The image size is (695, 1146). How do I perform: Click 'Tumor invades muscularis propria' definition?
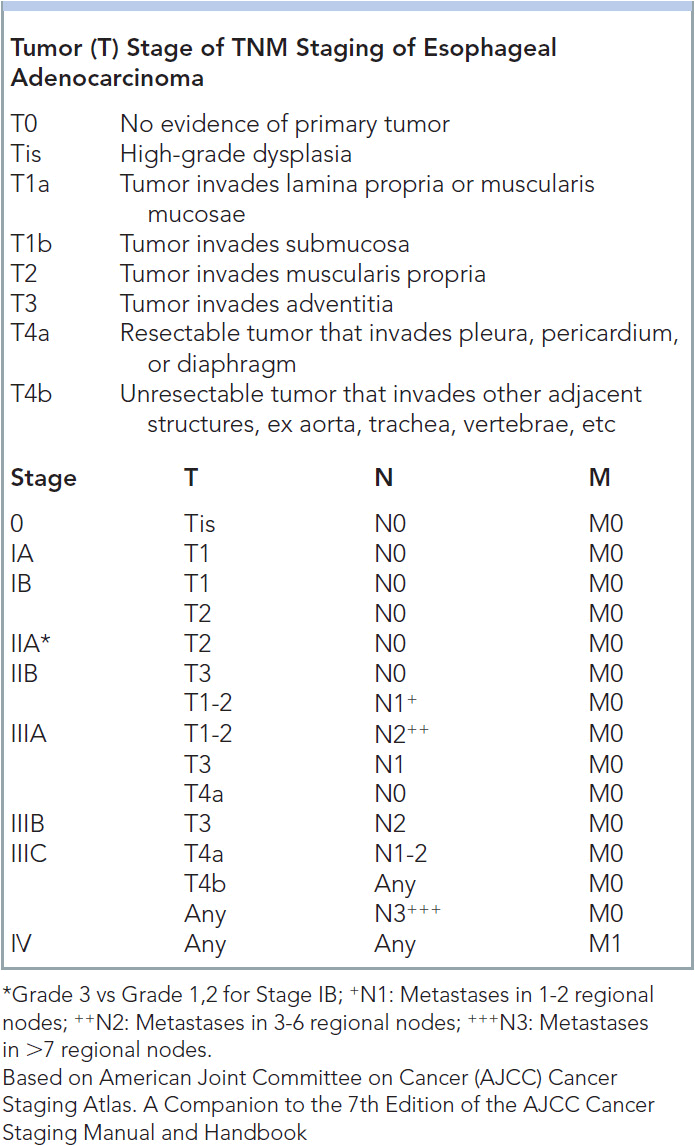[302, 275]
